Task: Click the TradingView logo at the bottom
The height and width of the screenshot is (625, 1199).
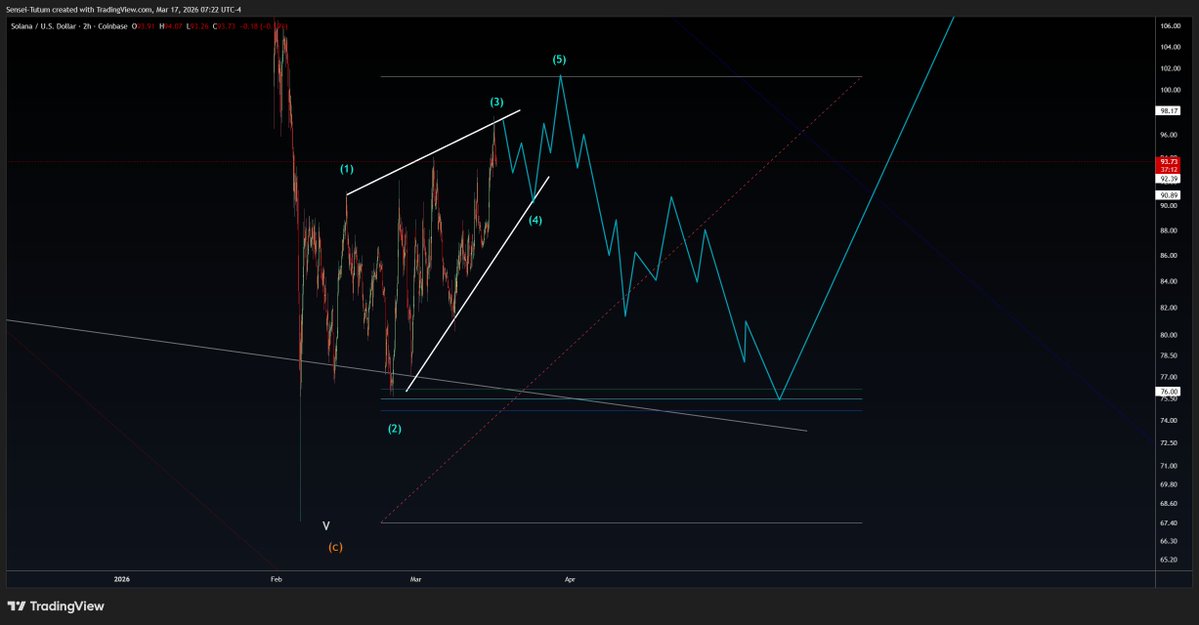Action: [55, 607]
